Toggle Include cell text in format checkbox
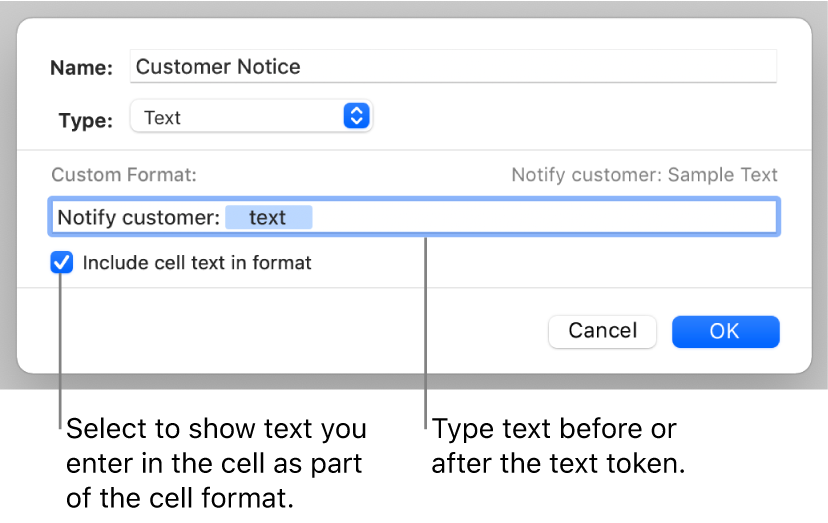Viewport: 828px width, 523px height. (x=62, y=263)
